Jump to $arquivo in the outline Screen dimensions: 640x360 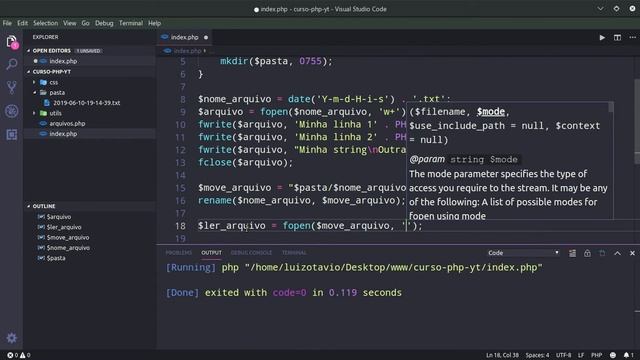point(59,217)
